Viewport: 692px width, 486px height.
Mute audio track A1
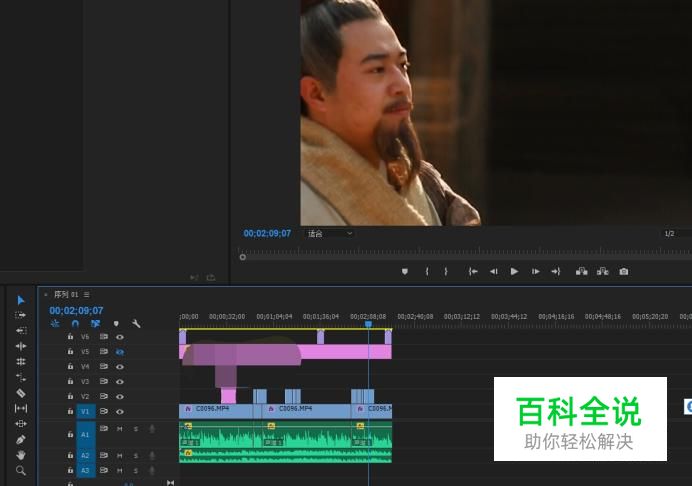point(120,429)
